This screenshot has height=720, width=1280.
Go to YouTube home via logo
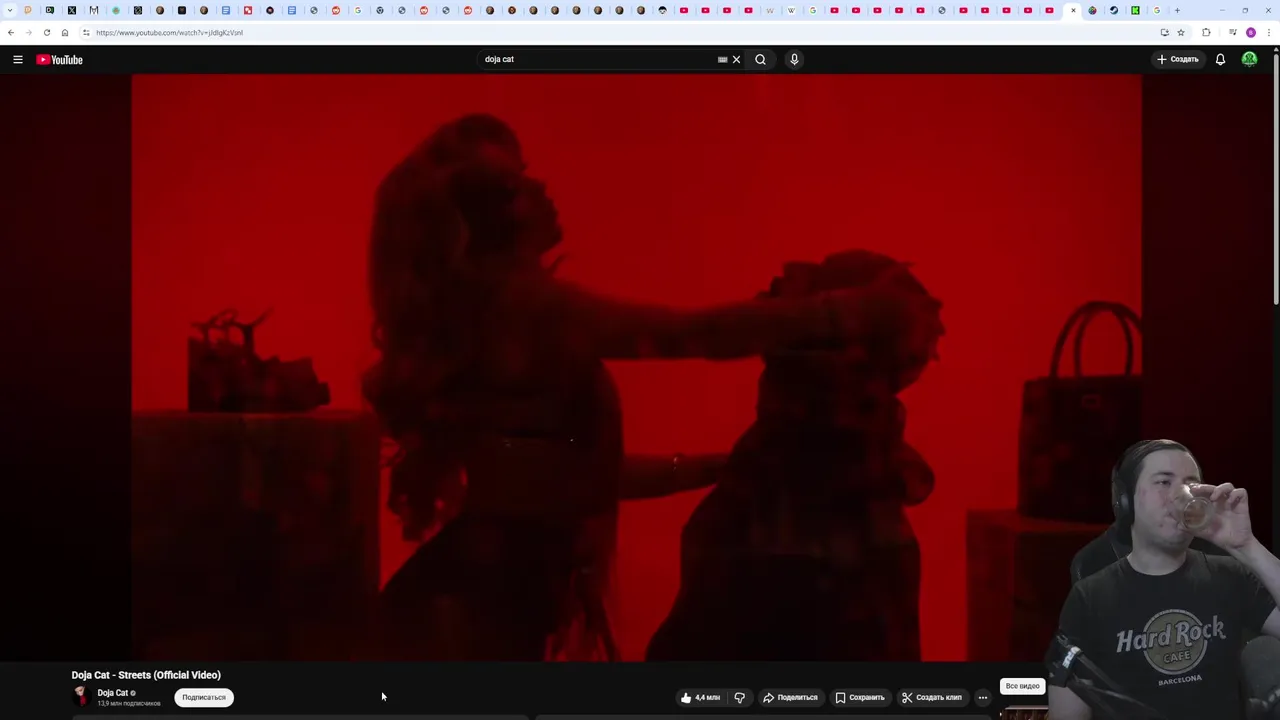(60, 59)
